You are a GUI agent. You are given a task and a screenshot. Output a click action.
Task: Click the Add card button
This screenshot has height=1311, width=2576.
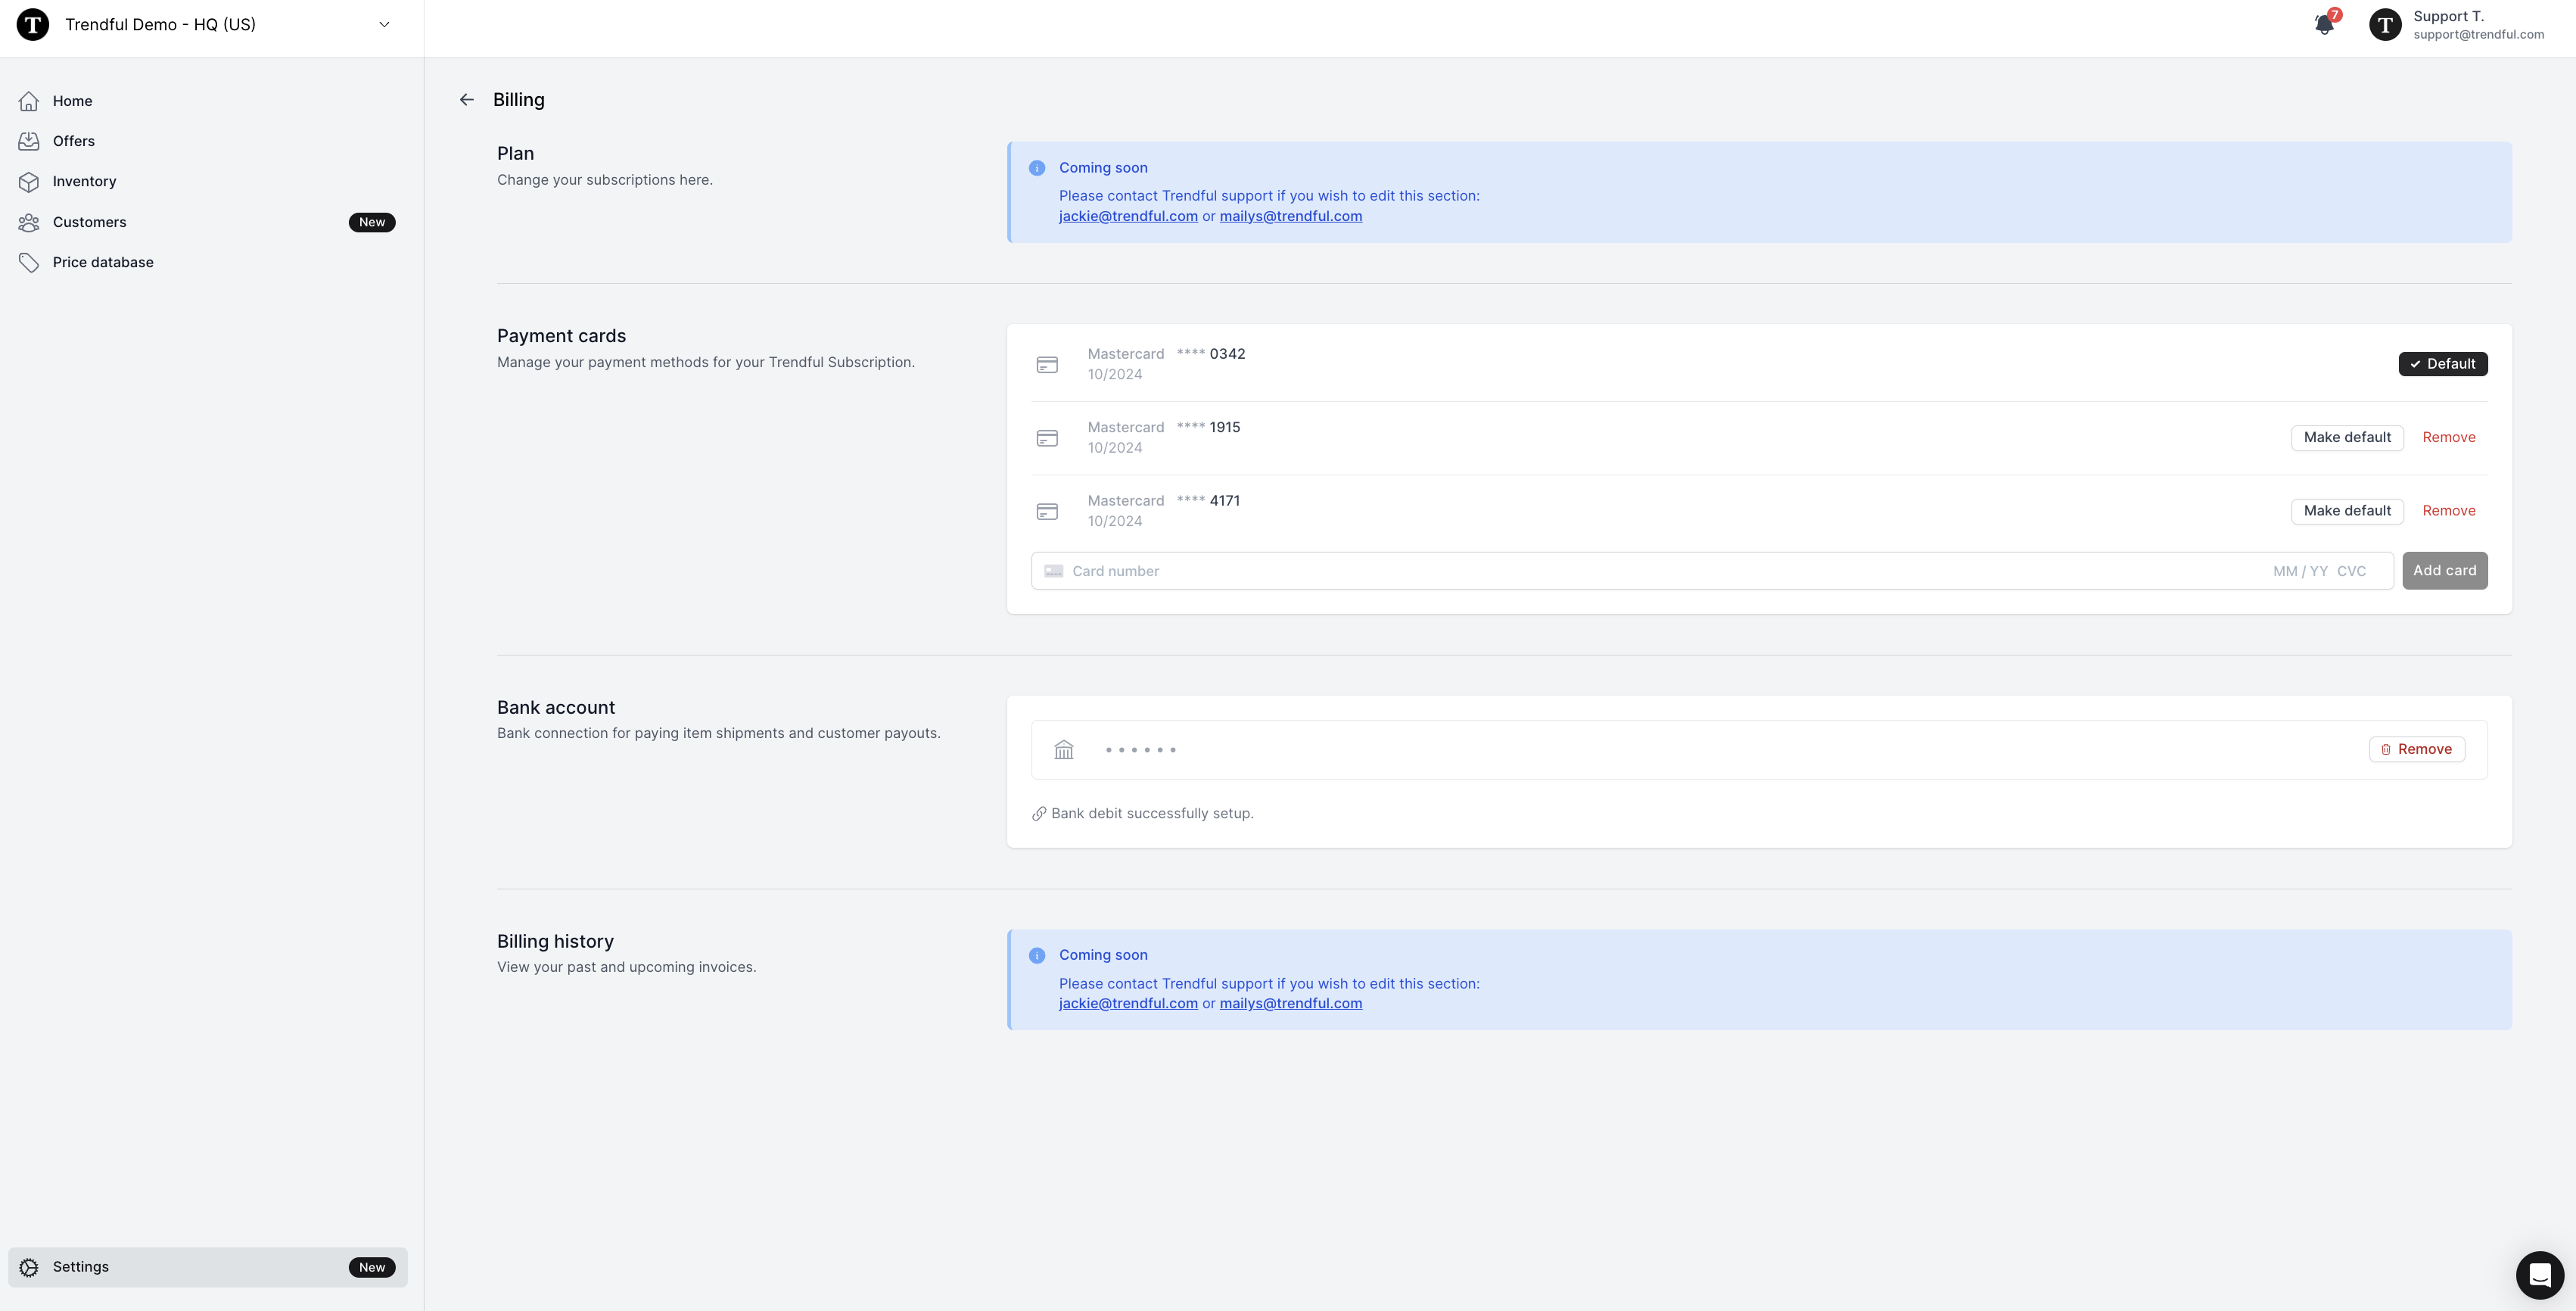click(2445, 571)
